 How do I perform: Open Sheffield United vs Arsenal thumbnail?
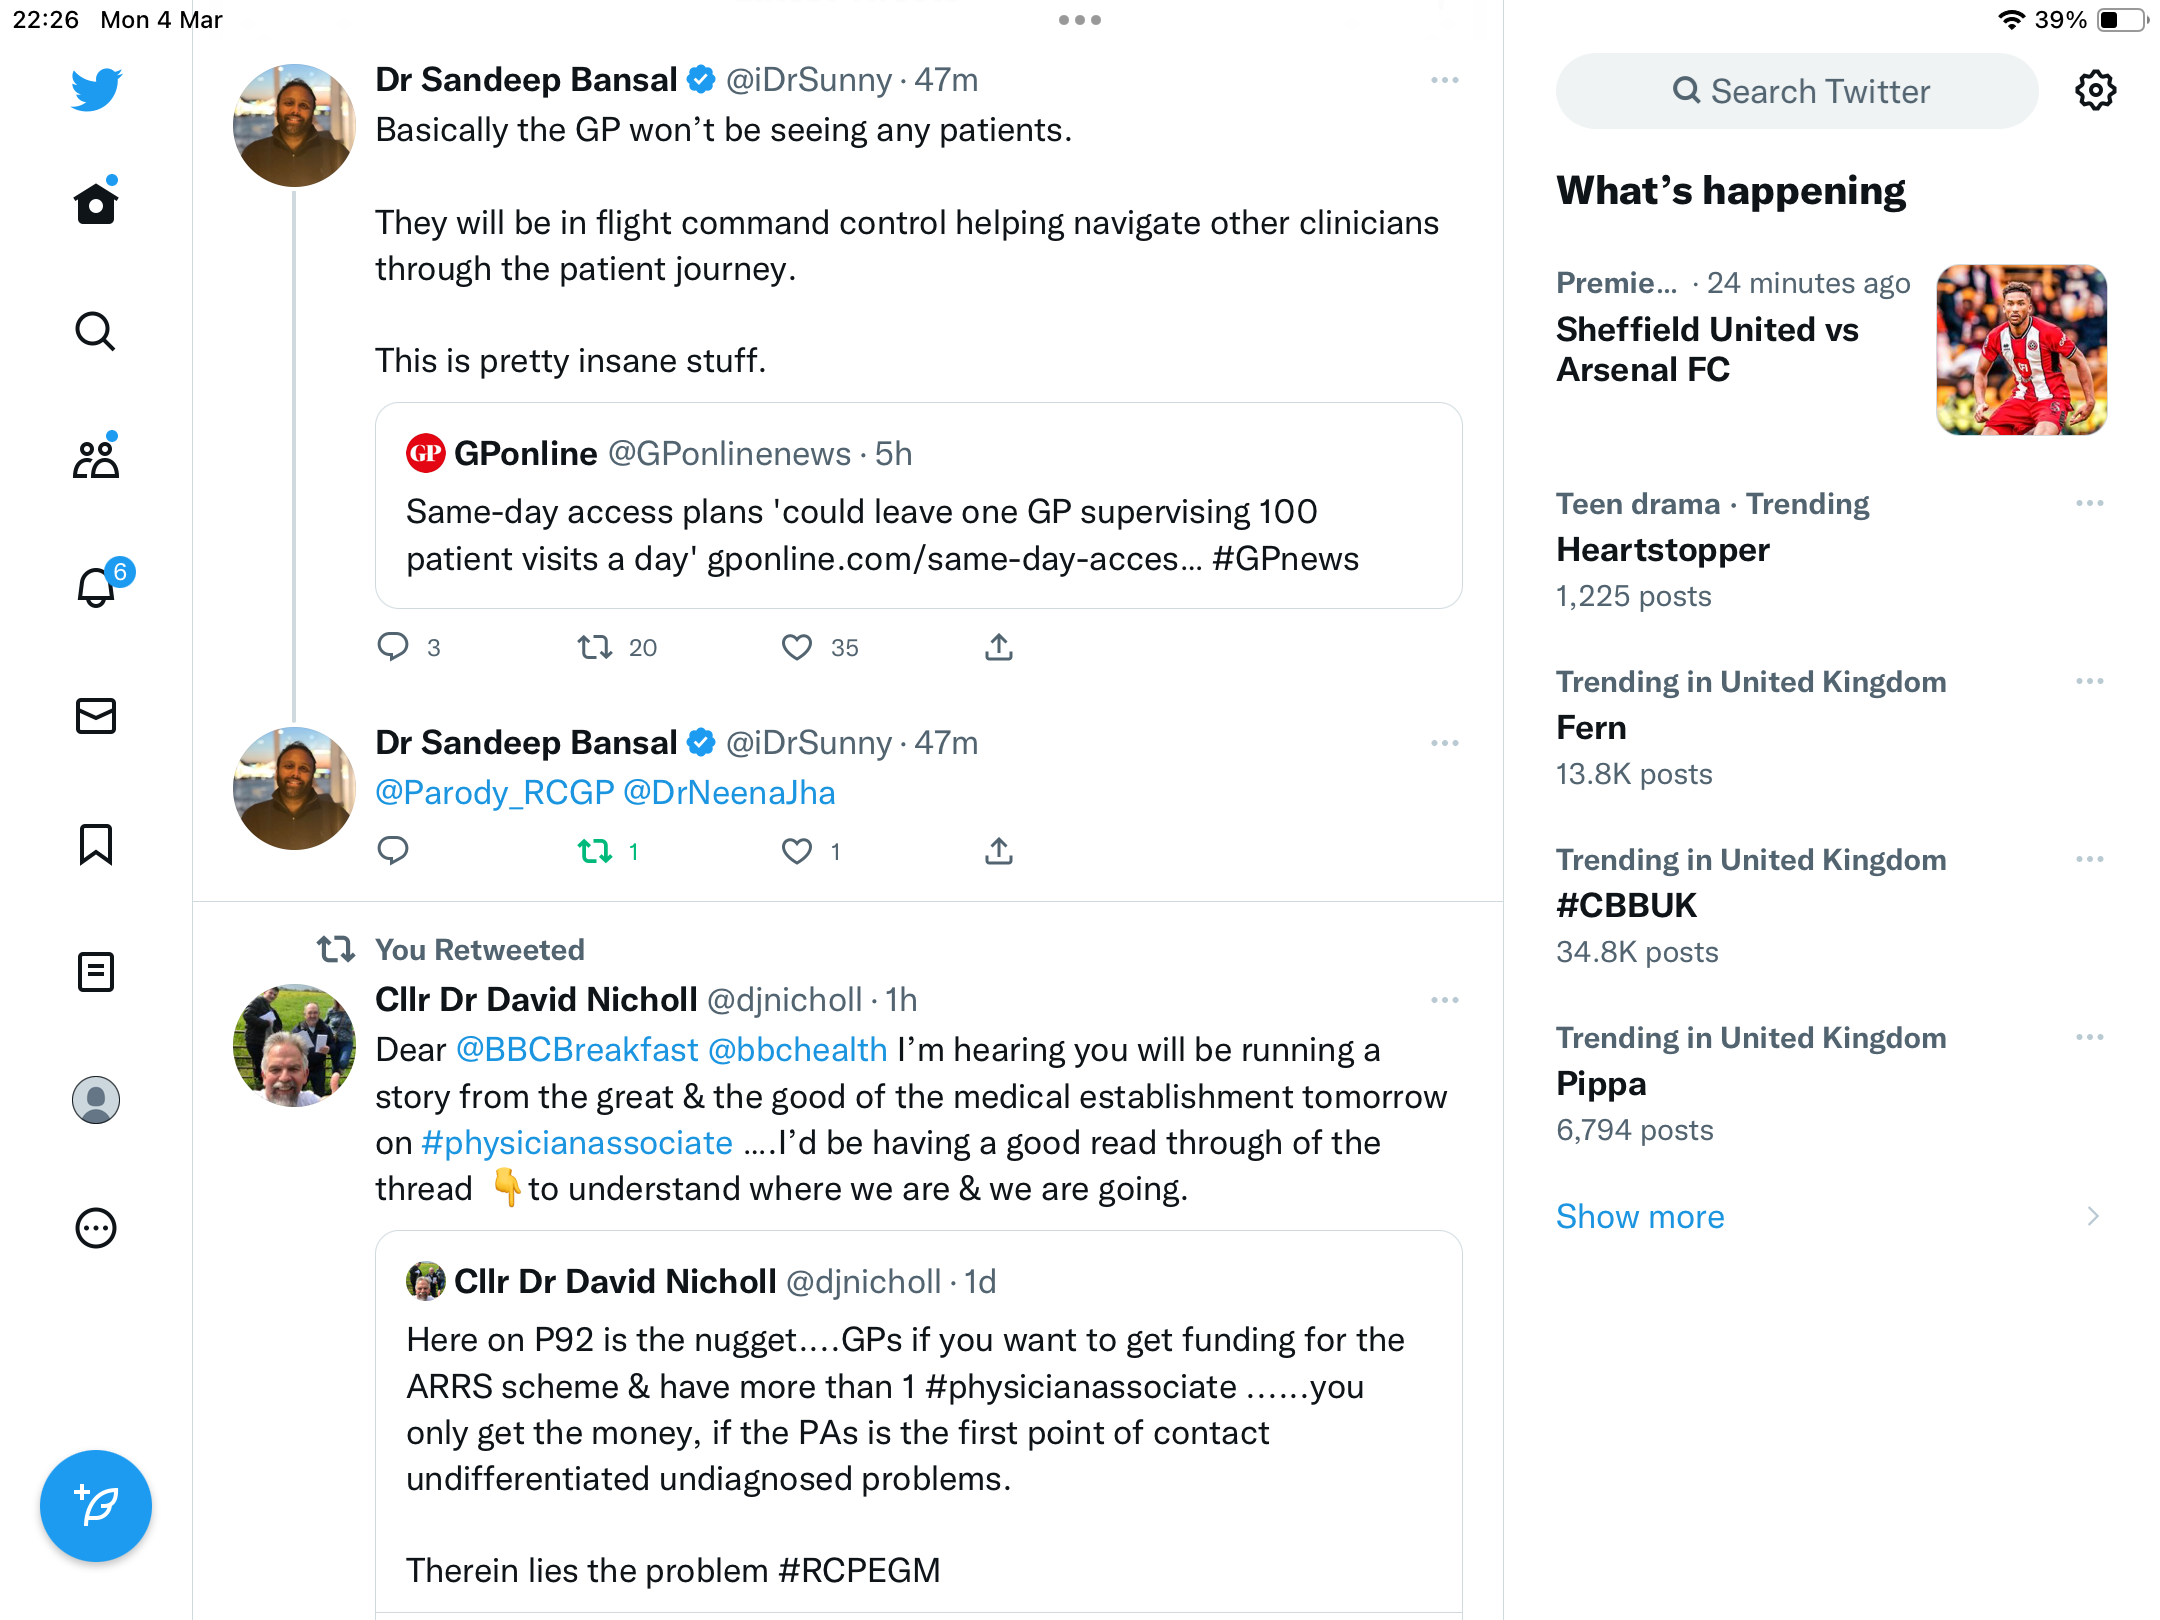2022,350
